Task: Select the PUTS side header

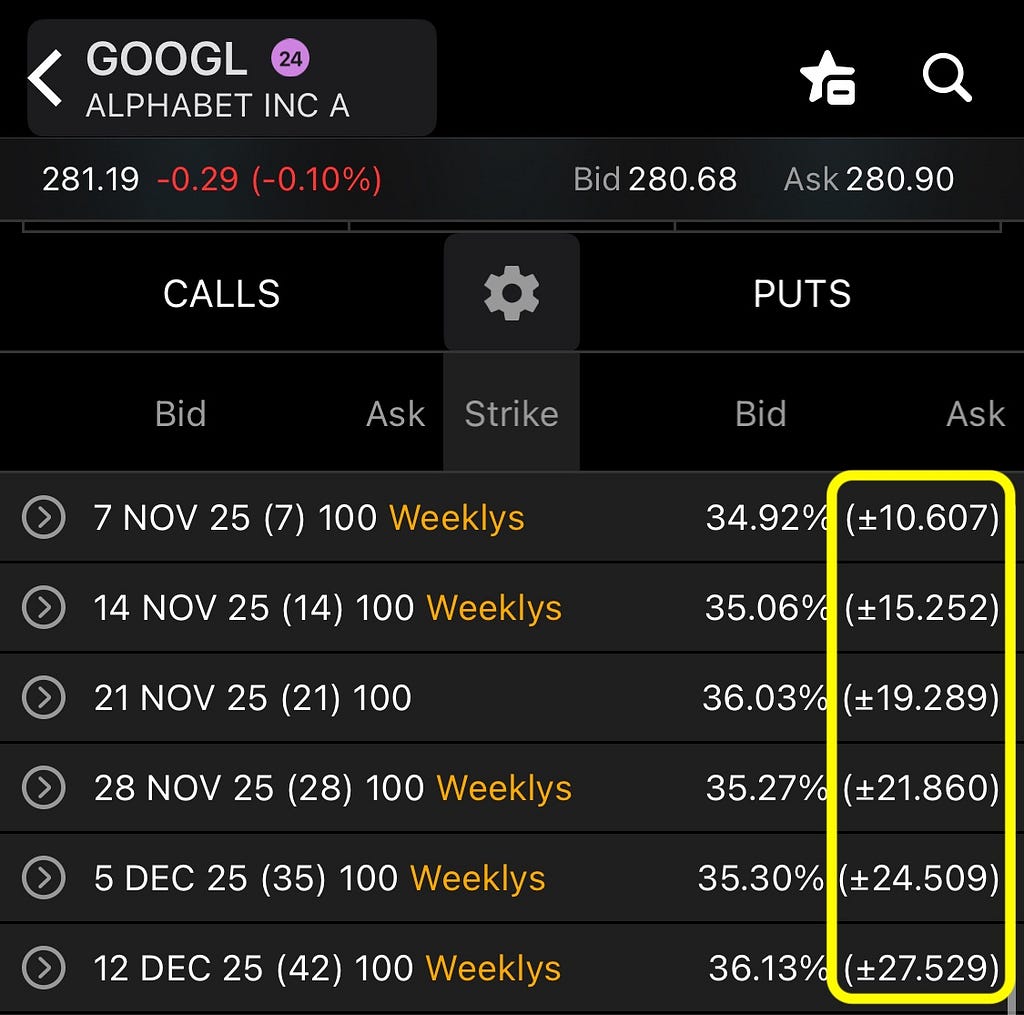Action: point(802,293)
